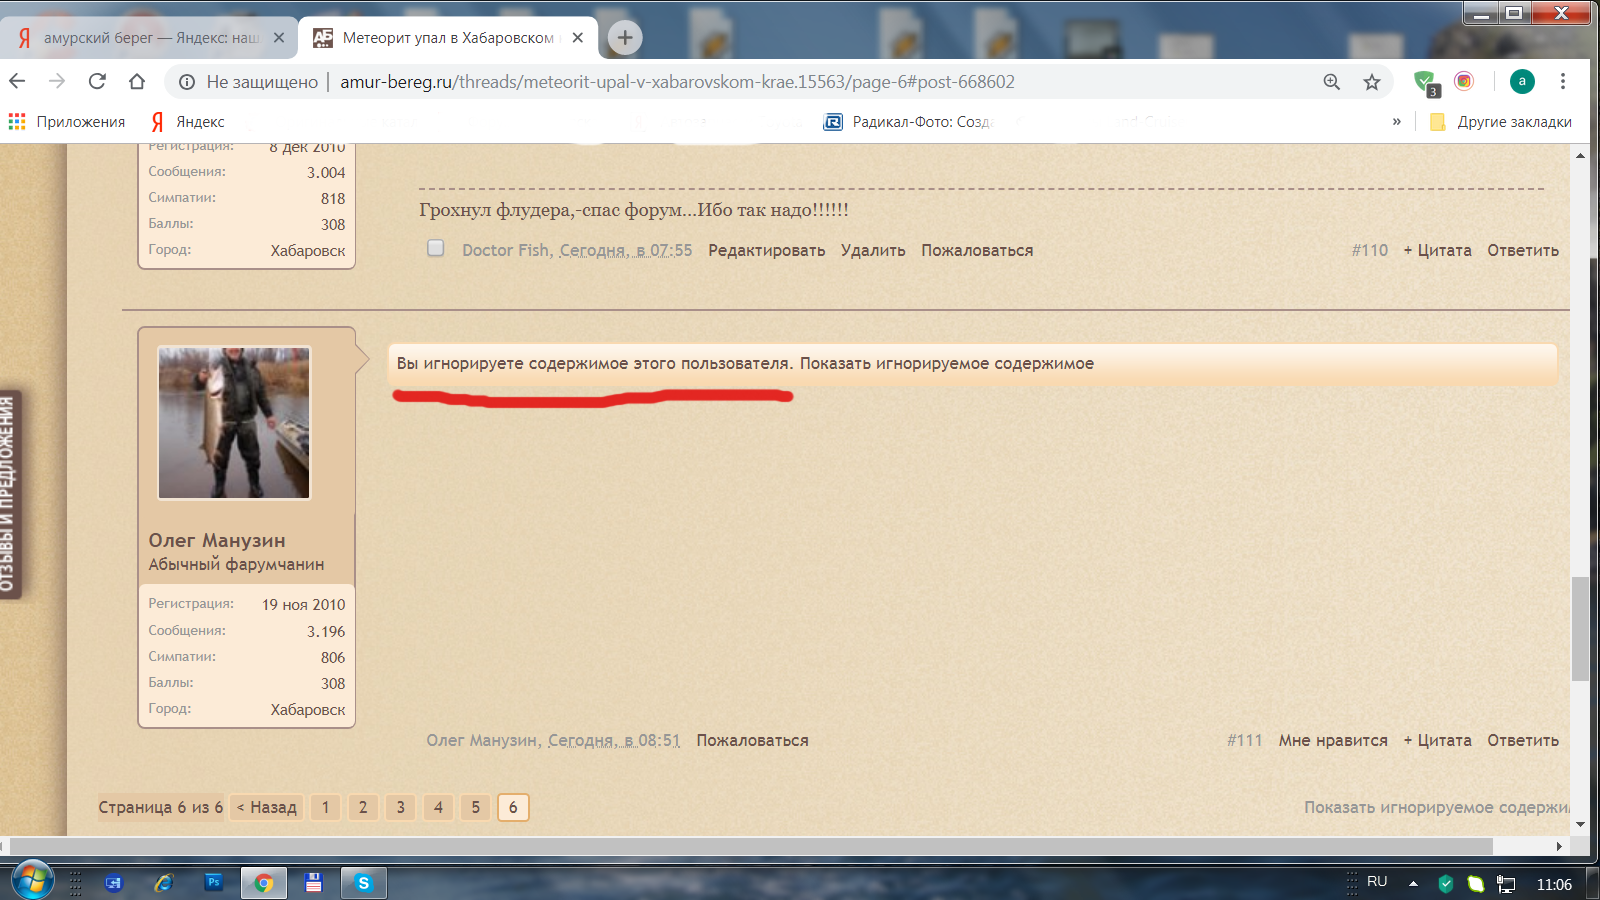Bookmark this page with the star icon
Screen dimensions: 1600x900
click(x=1371, y=82)
